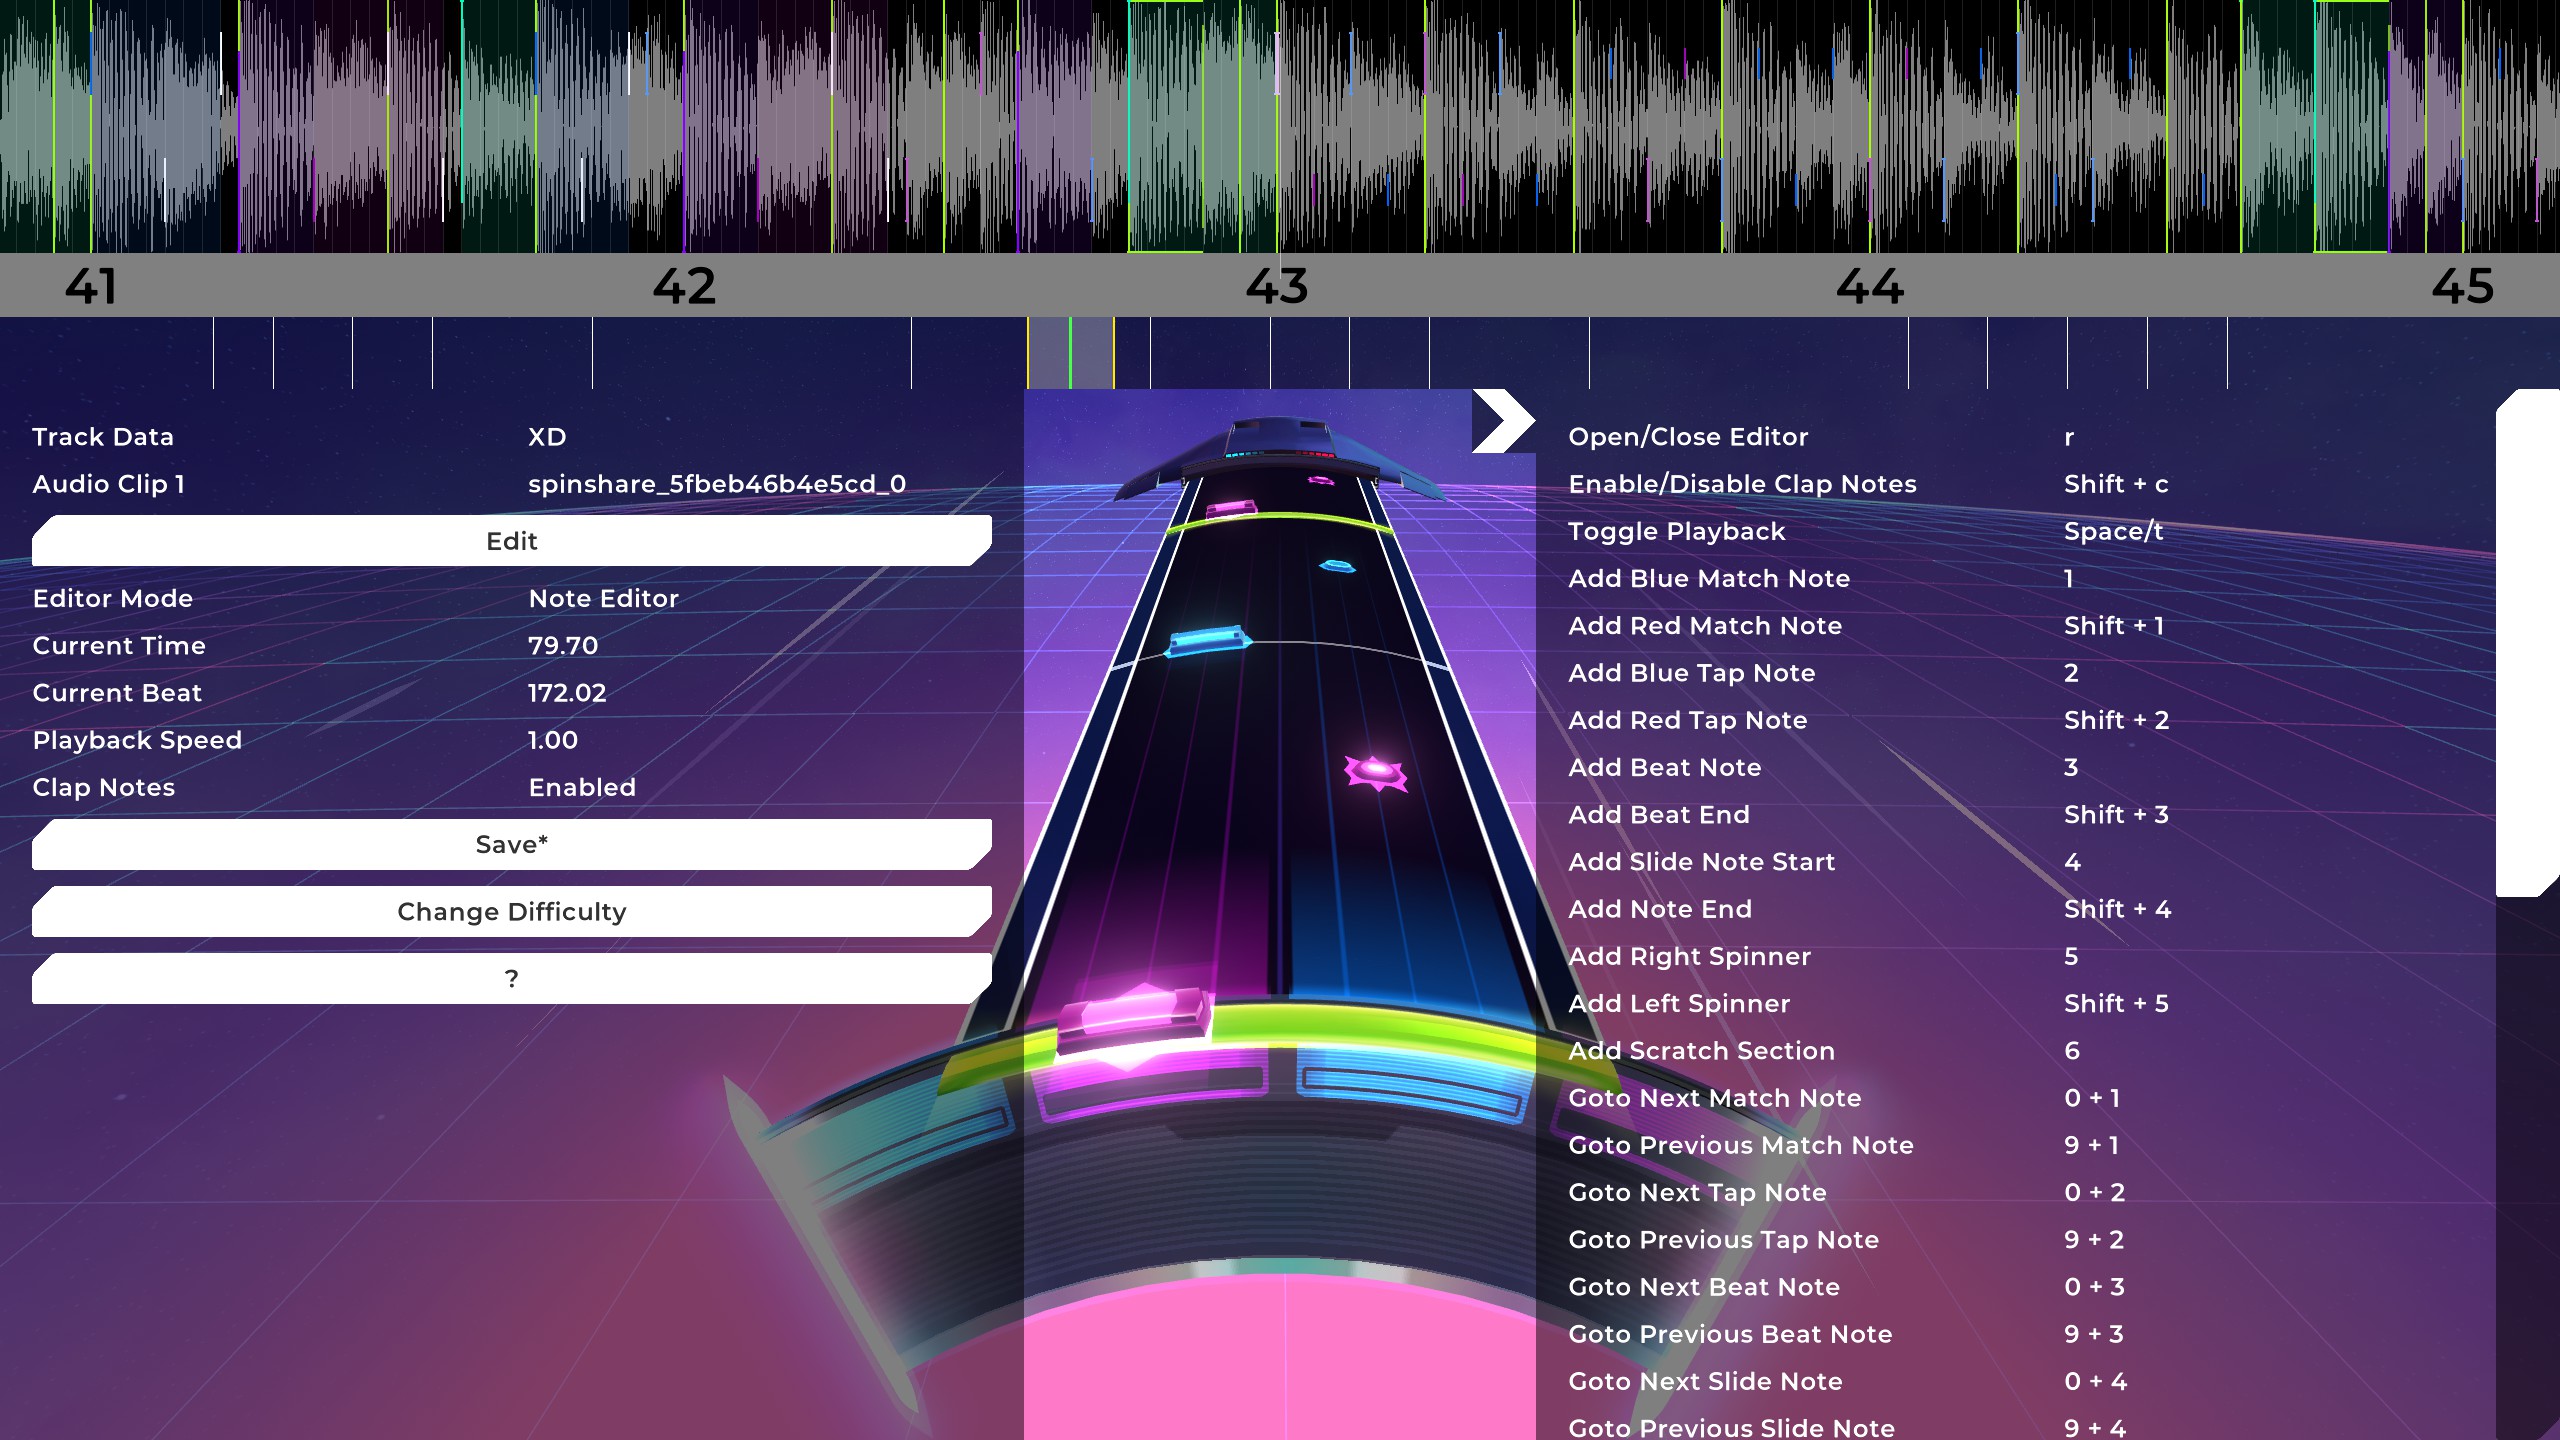The height and width of the screenshot is (1440, 2560).
Task: Open help with the ? button
Action: [511, 979]
